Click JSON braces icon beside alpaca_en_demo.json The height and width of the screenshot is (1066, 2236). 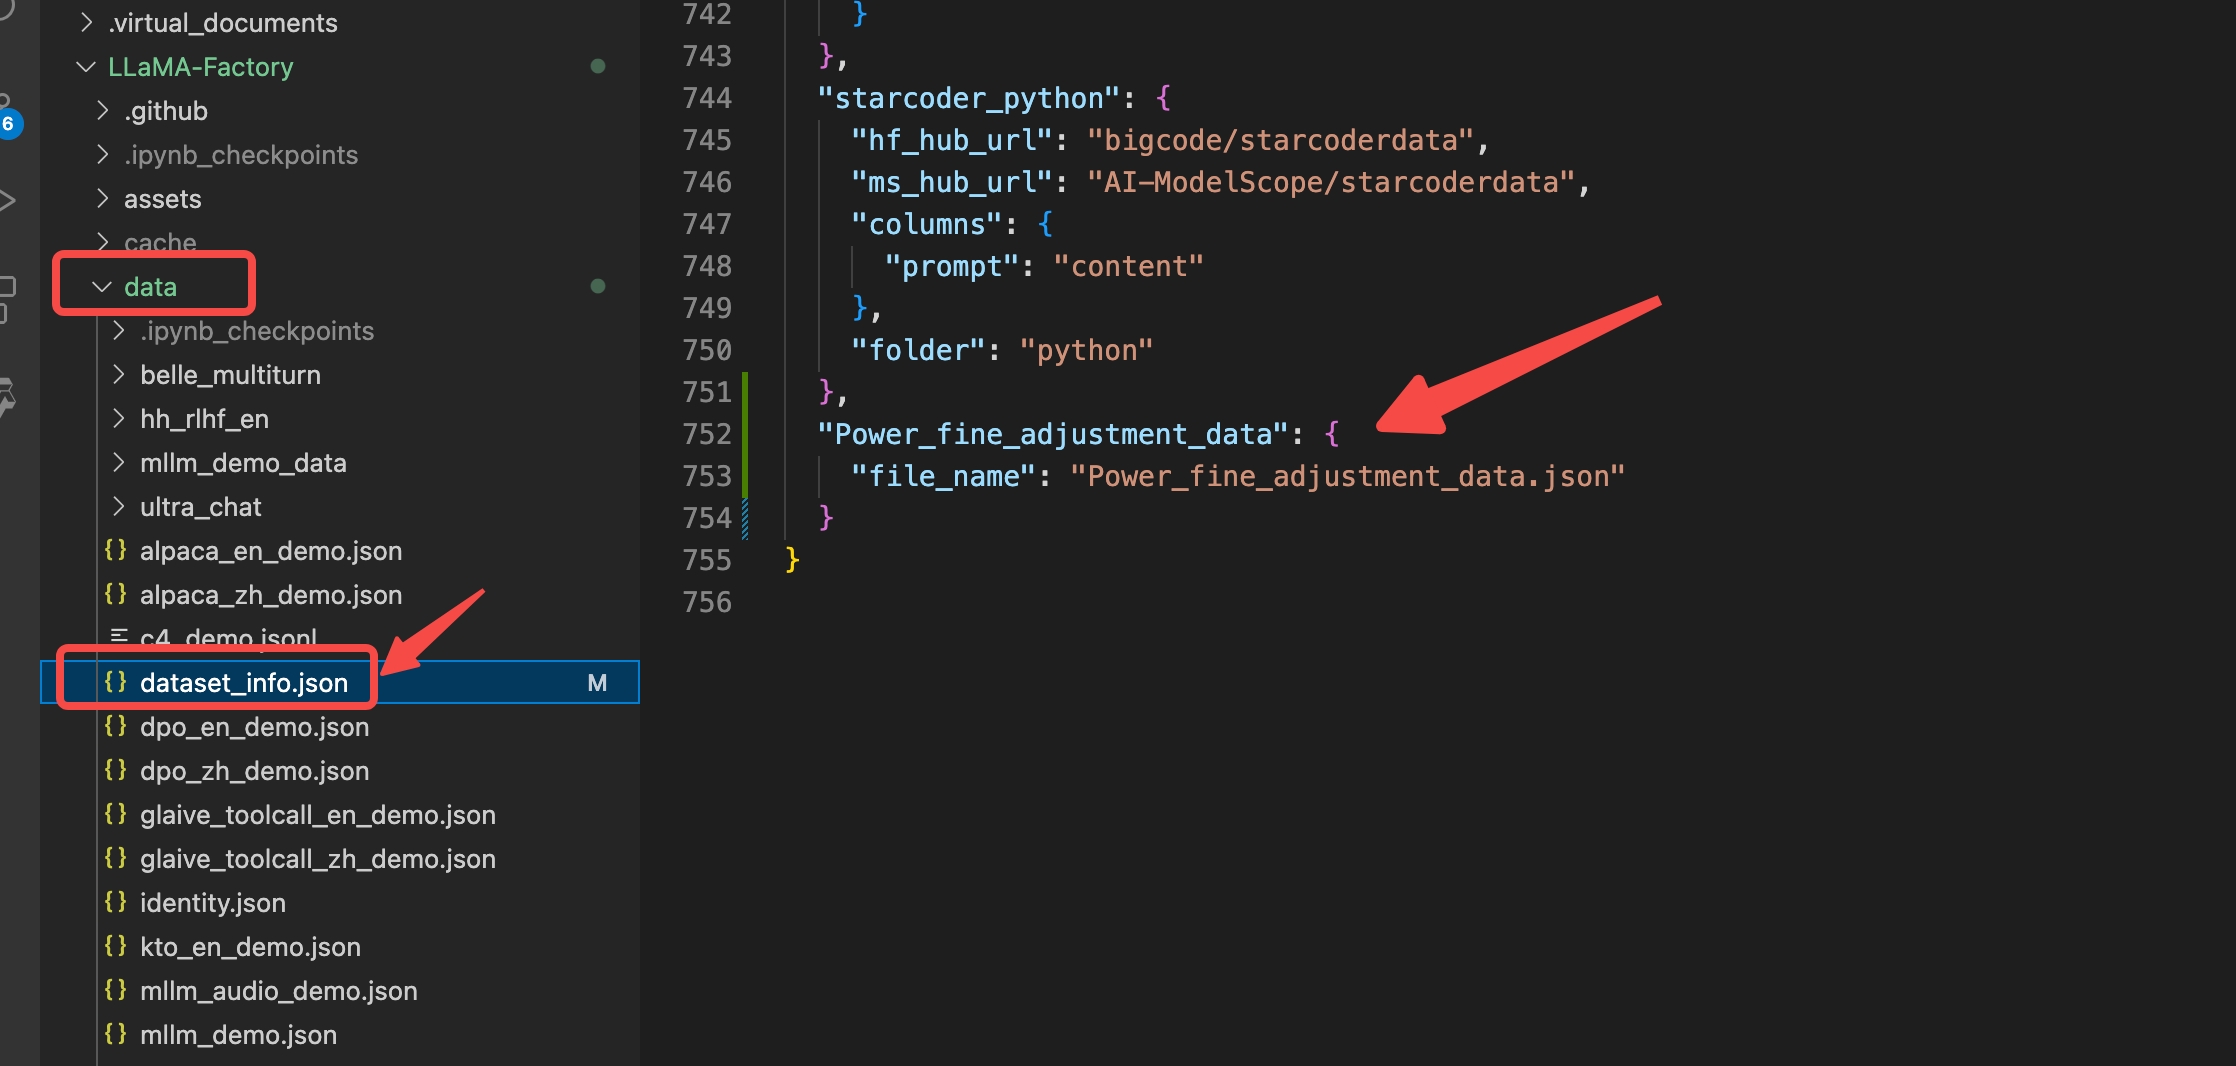coord(116,551)
